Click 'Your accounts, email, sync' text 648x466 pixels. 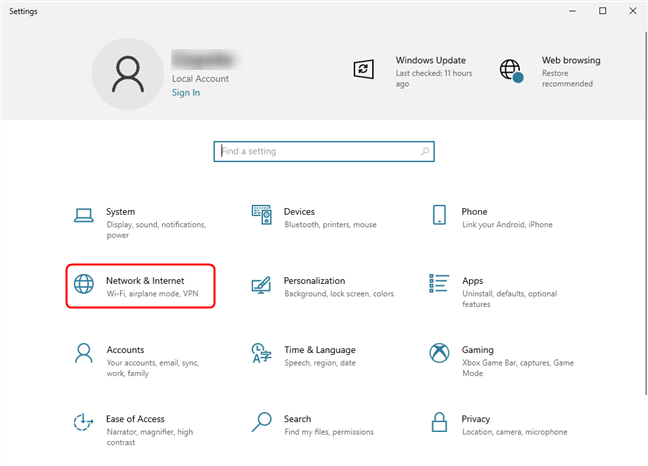153,368
